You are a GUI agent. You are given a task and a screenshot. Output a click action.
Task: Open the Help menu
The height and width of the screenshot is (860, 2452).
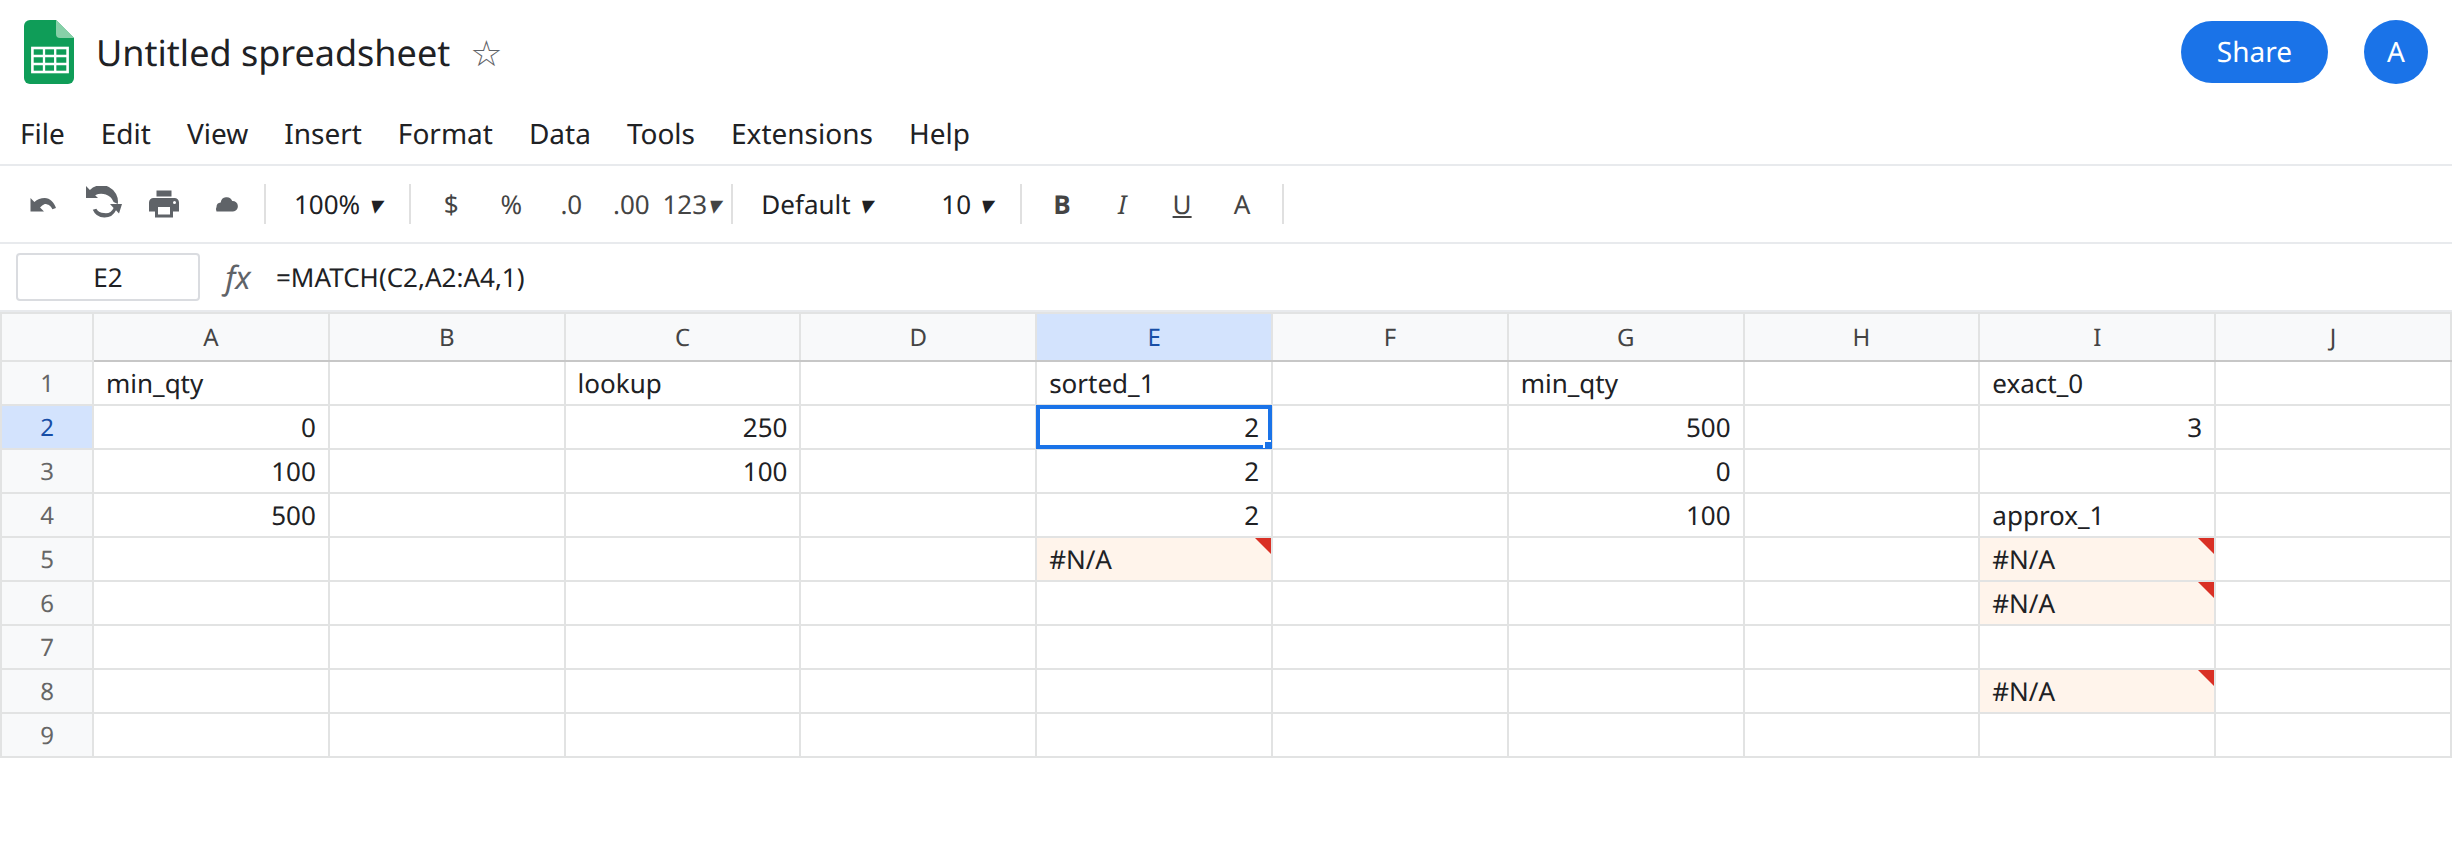[939, 134]
